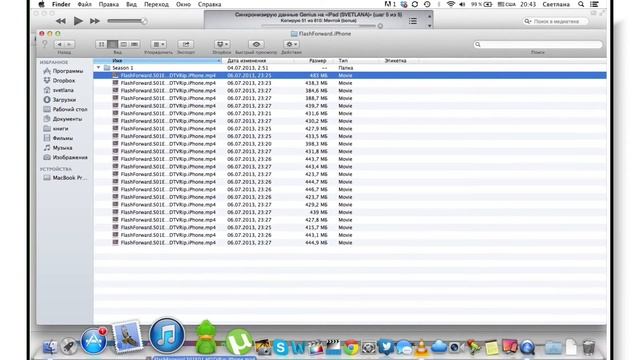Open the iTunes Up Next list icon
The width and height of the screenshot is (640, 360).
(413, 21)
